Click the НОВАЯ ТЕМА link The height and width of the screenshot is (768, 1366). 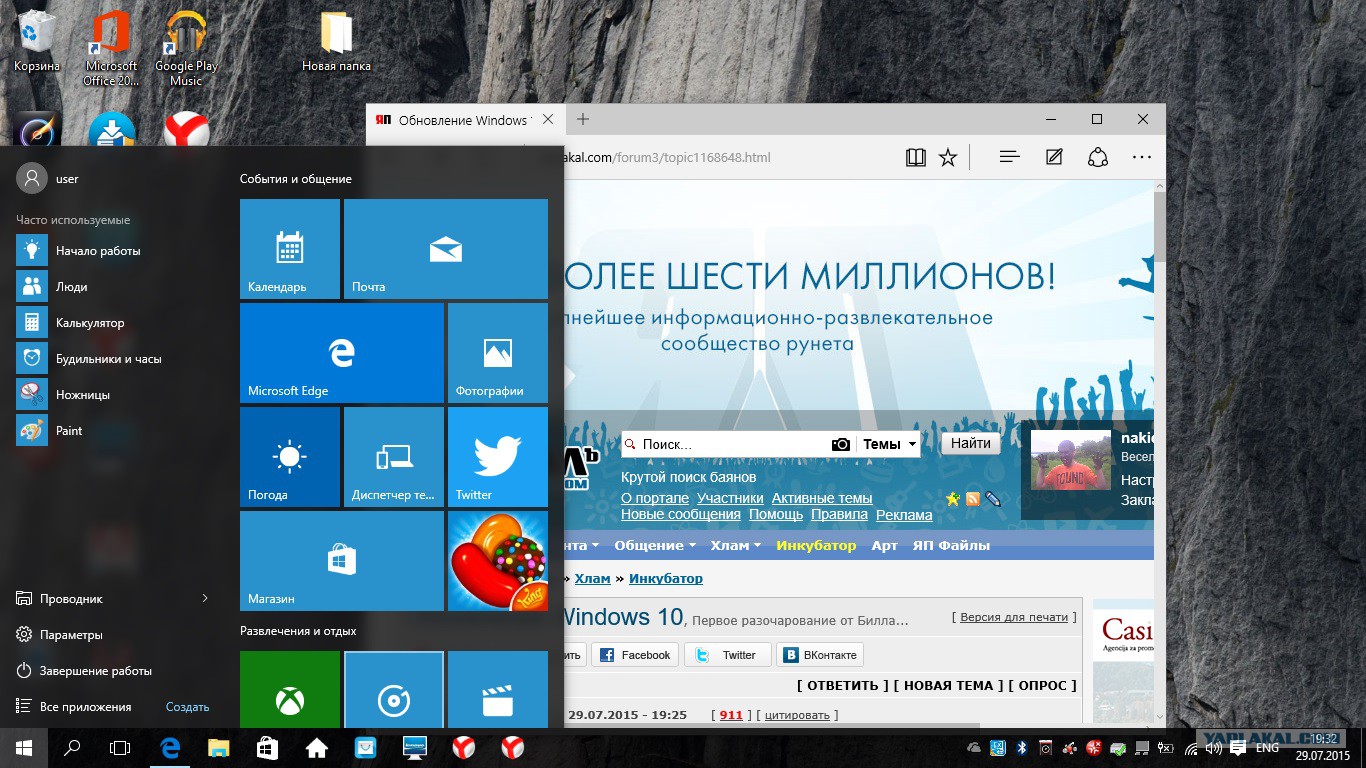coord(948,685)
